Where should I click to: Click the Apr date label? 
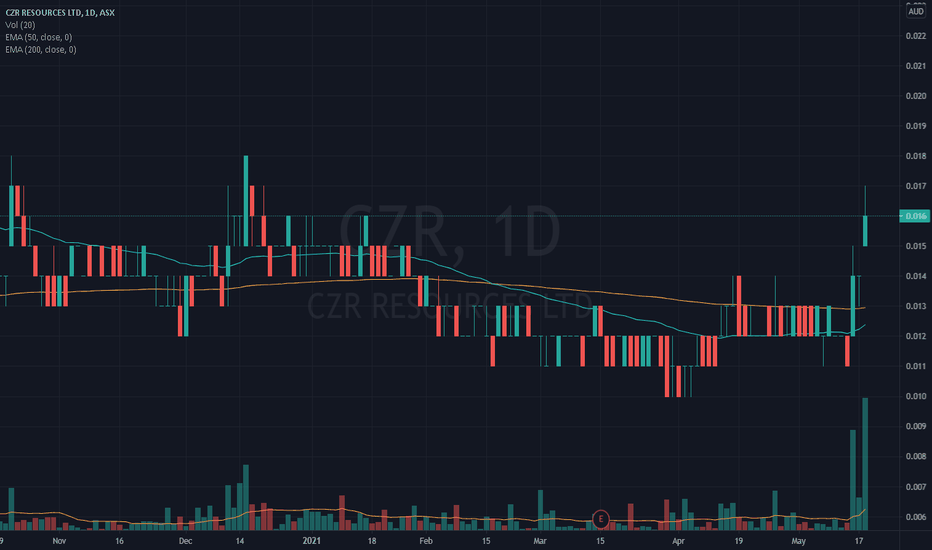coord(678,541)
